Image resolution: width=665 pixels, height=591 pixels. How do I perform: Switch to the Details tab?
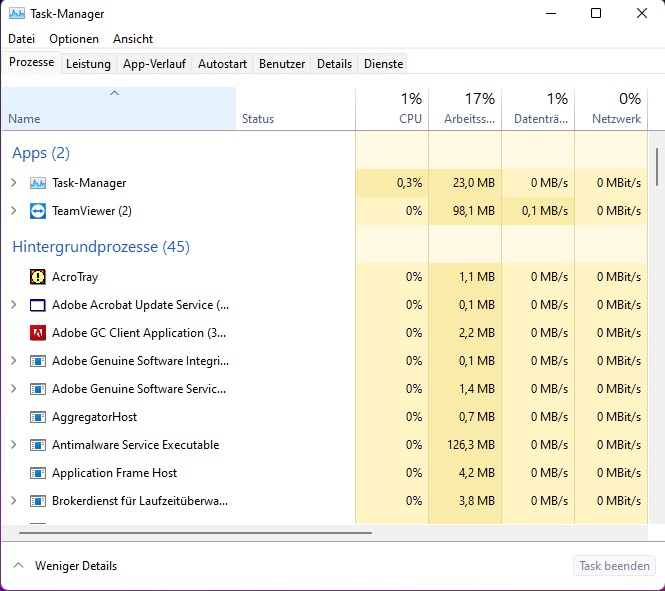point(334,64)
